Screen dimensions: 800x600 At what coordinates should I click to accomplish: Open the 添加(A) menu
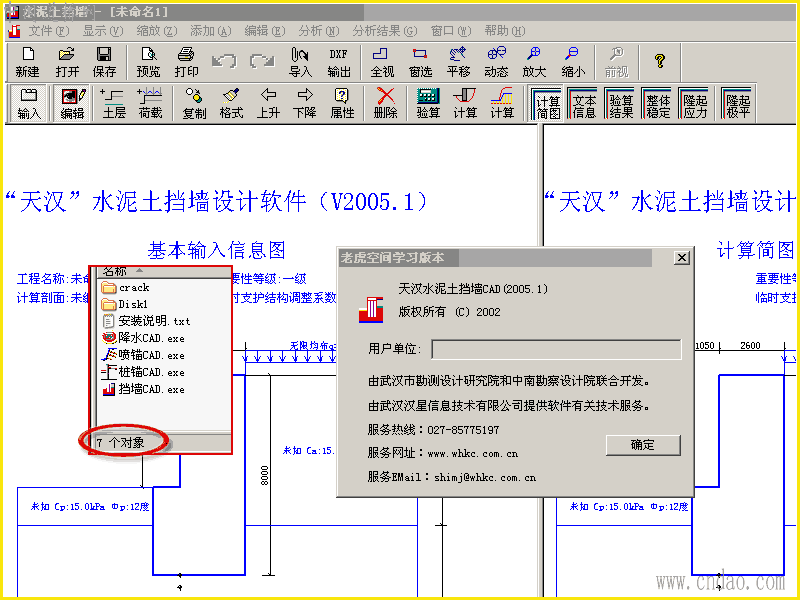(x=211, y=31)
